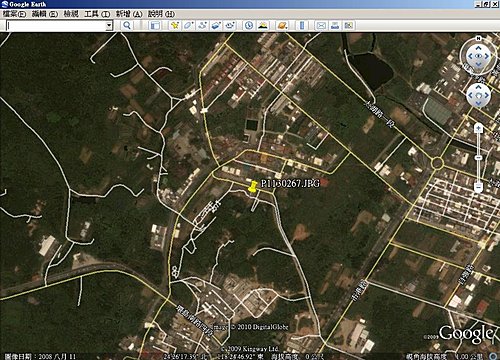Open the 新增(A) menu
This screenshot has height=360, width=500.
(129, 14)
